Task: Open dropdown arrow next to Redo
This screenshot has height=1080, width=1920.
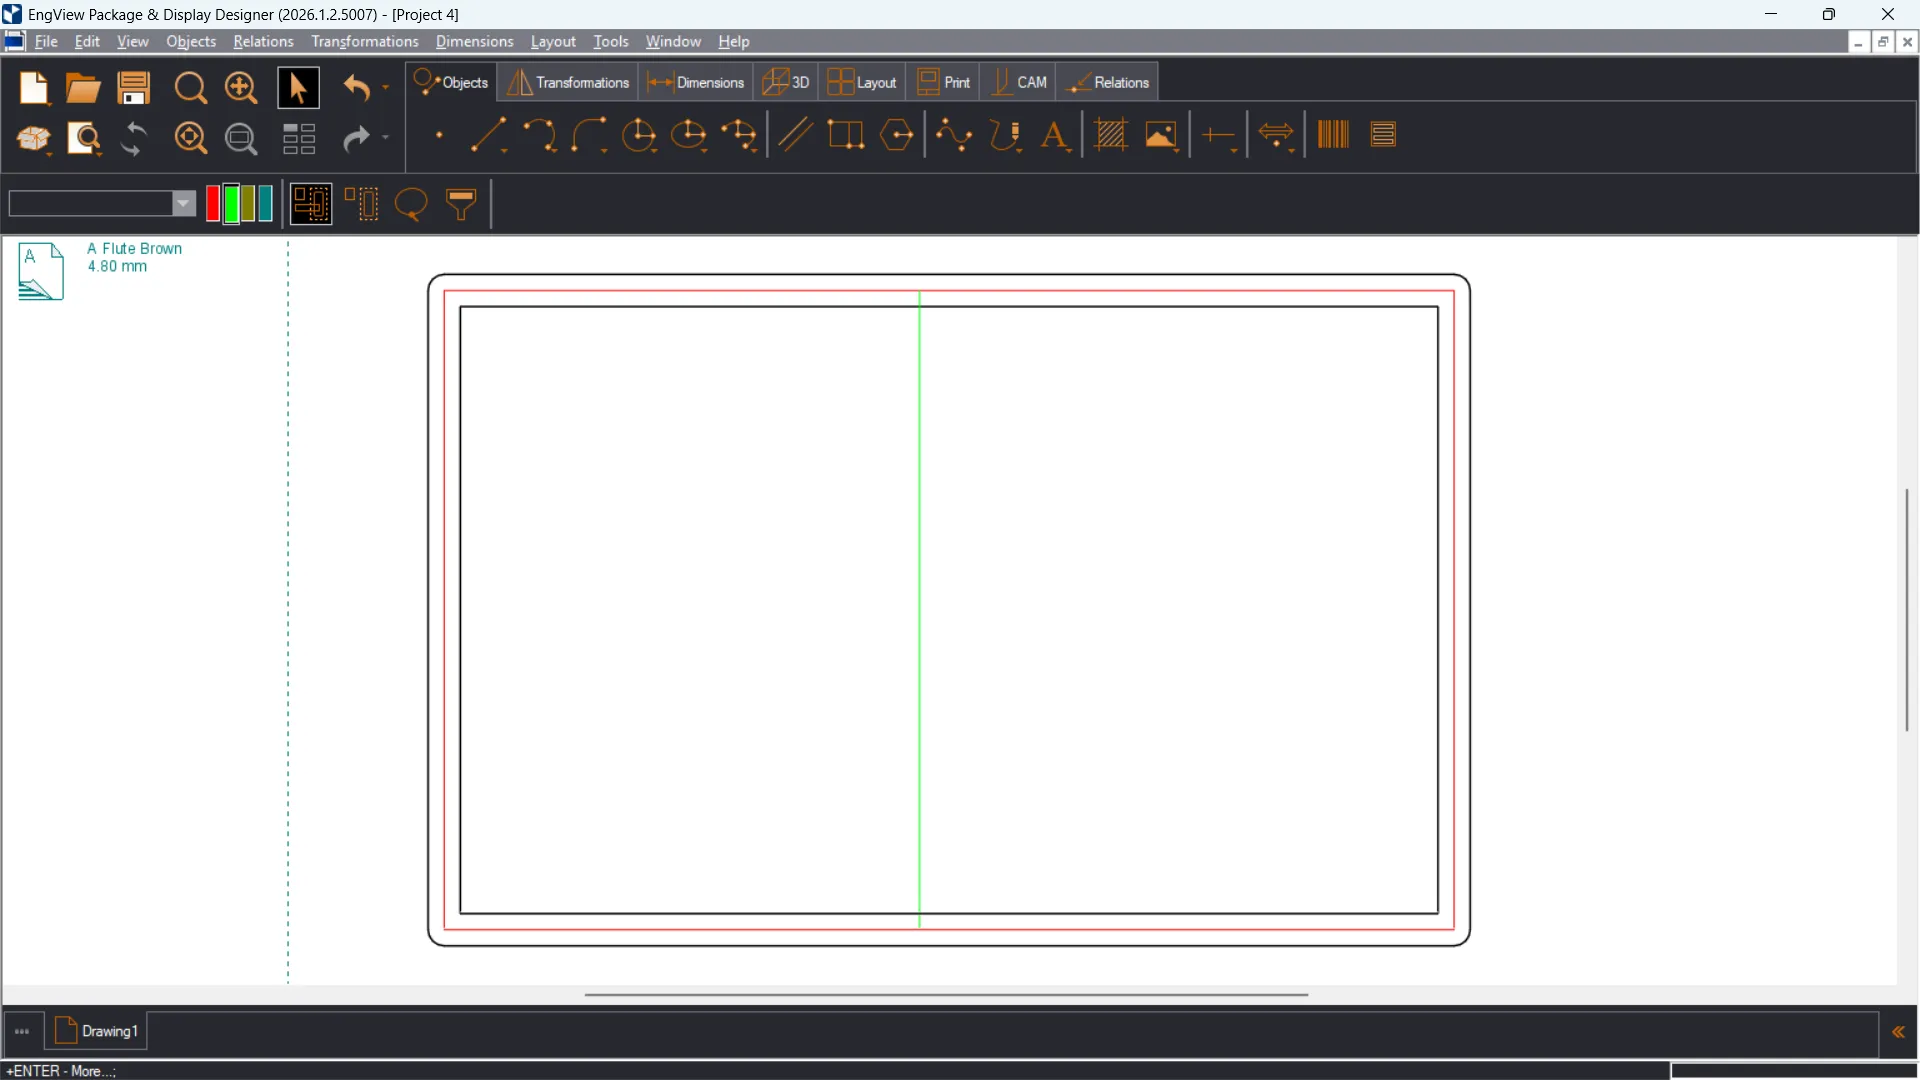Action: (386, 138)
